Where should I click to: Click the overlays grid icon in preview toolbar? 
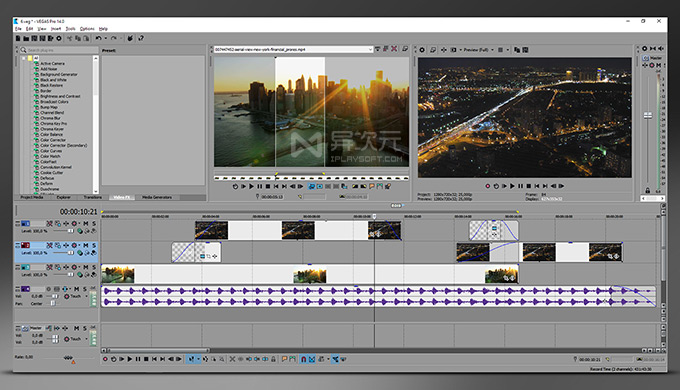[500, 50]
